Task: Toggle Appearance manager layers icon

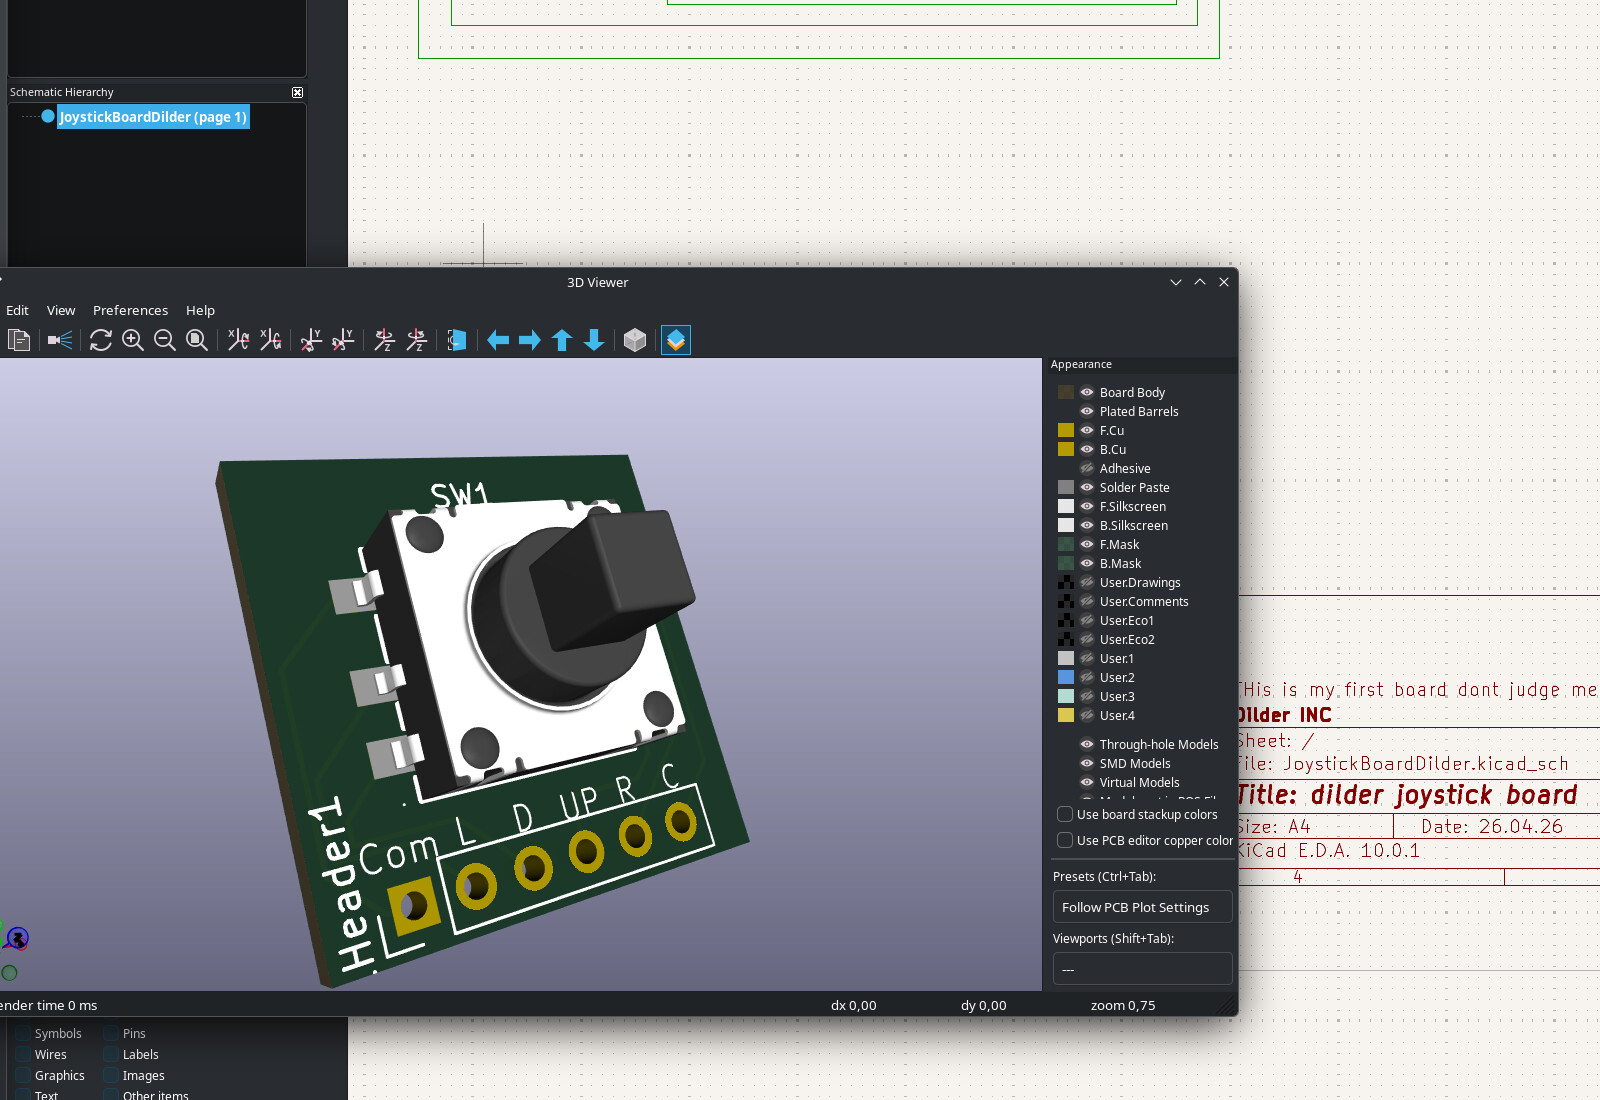Action: tap(676, 340)
